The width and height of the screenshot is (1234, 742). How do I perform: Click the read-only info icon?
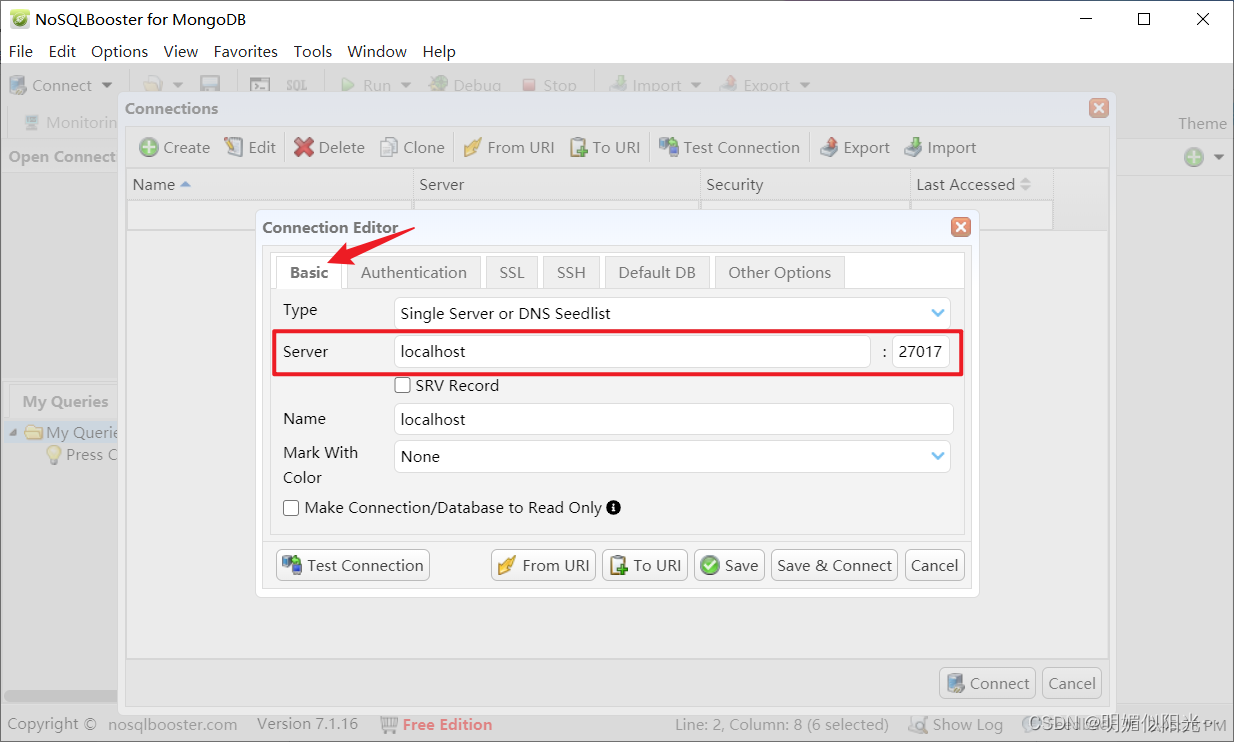pyautogui.click(x=614, y=507)
